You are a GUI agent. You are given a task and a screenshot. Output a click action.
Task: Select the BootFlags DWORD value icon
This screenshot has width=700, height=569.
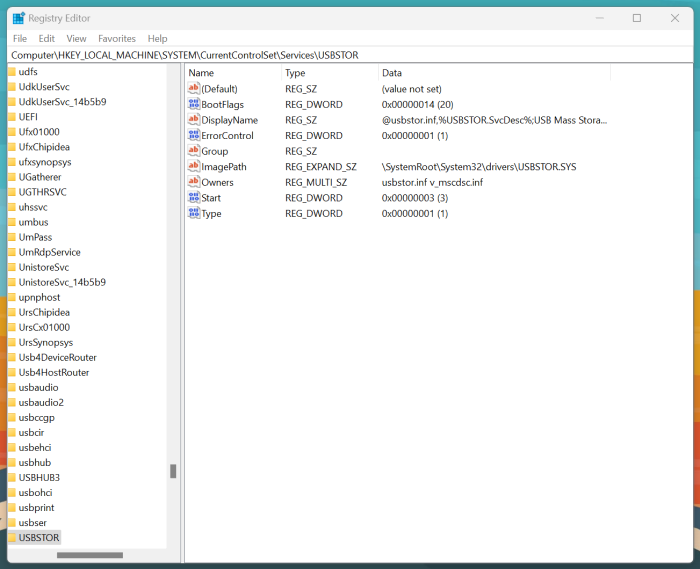coord(193,104)
